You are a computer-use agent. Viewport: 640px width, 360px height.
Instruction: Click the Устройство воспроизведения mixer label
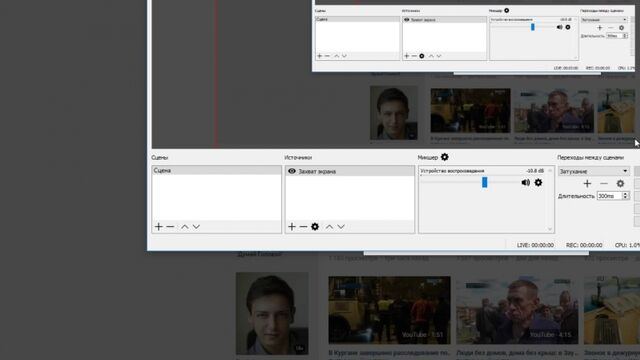(x=452, y=171)
